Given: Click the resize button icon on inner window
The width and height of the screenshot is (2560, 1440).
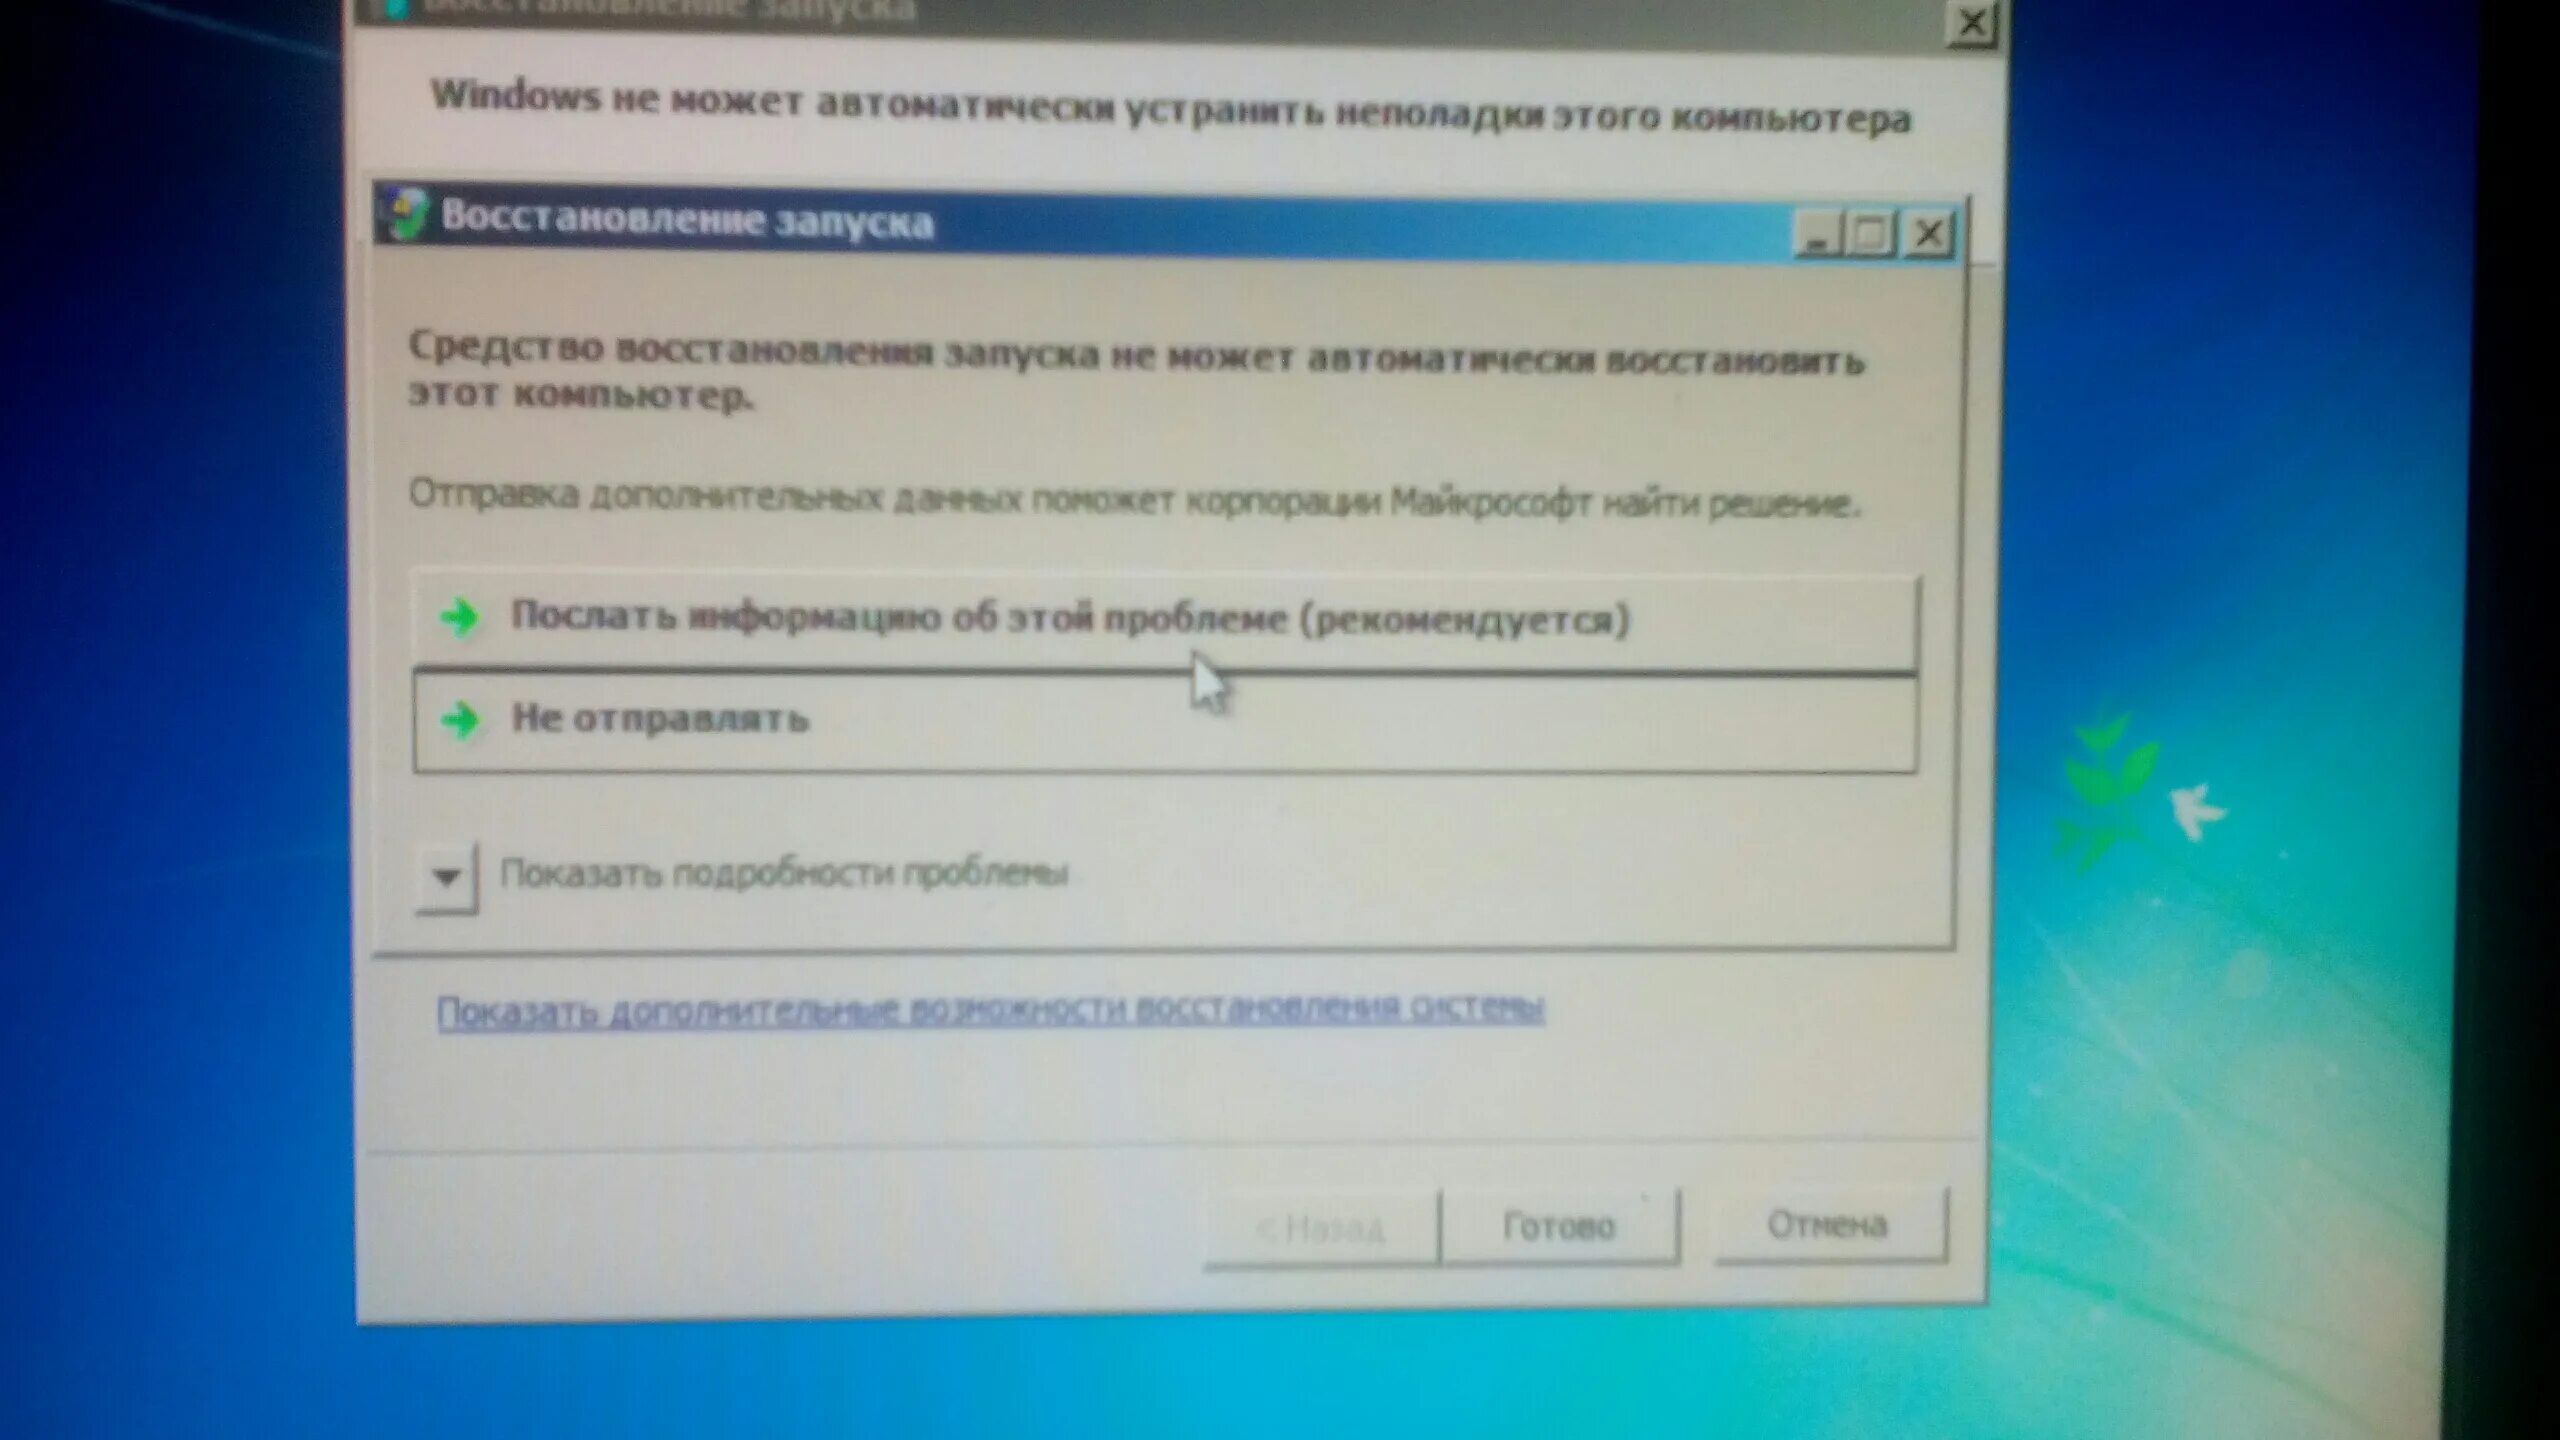Looking at the screenshot, I should [1871, 230].
